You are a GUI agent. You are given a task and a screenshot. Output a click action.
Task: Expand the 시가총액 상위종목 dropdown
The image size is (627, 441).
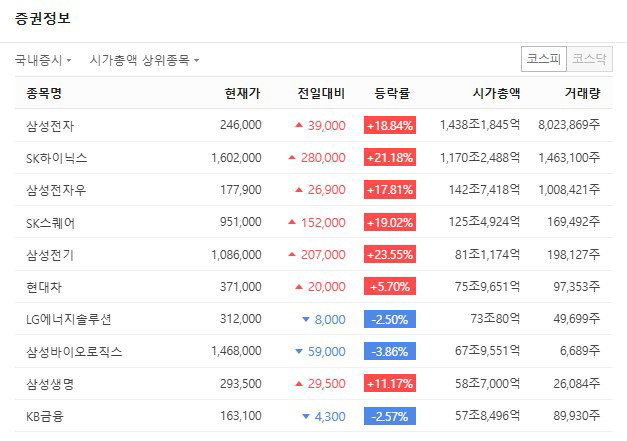pos(144,60)
